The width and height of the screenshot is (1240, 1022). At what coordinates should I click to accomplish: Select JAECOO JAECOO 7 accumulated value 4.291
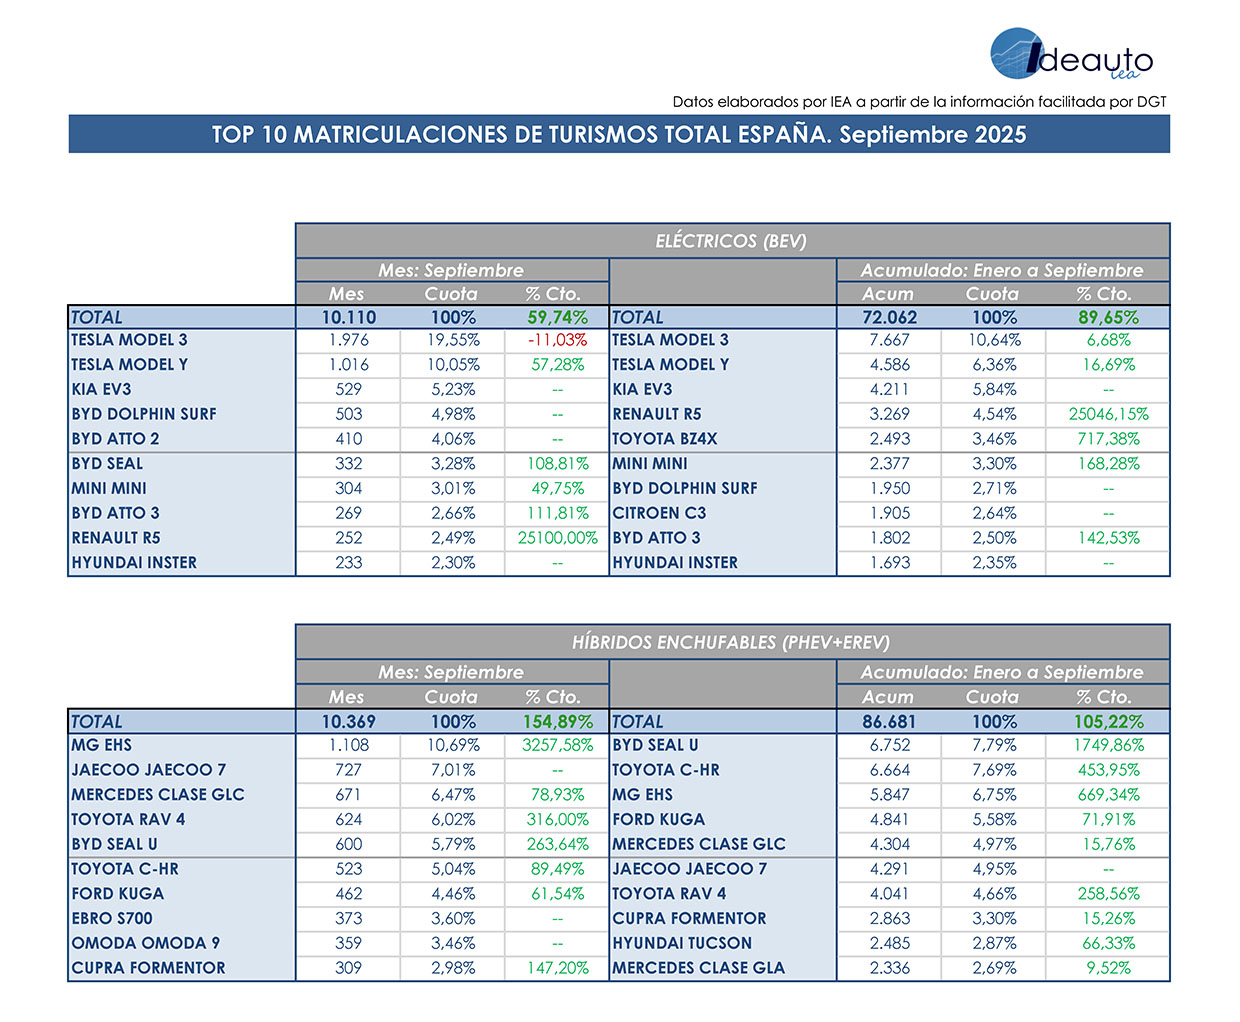890,869
